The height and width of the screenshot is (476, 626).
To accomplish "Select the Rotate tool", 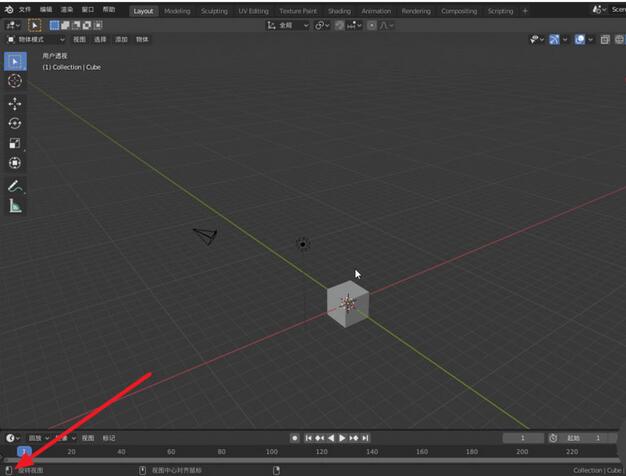I will click(15, 123).
